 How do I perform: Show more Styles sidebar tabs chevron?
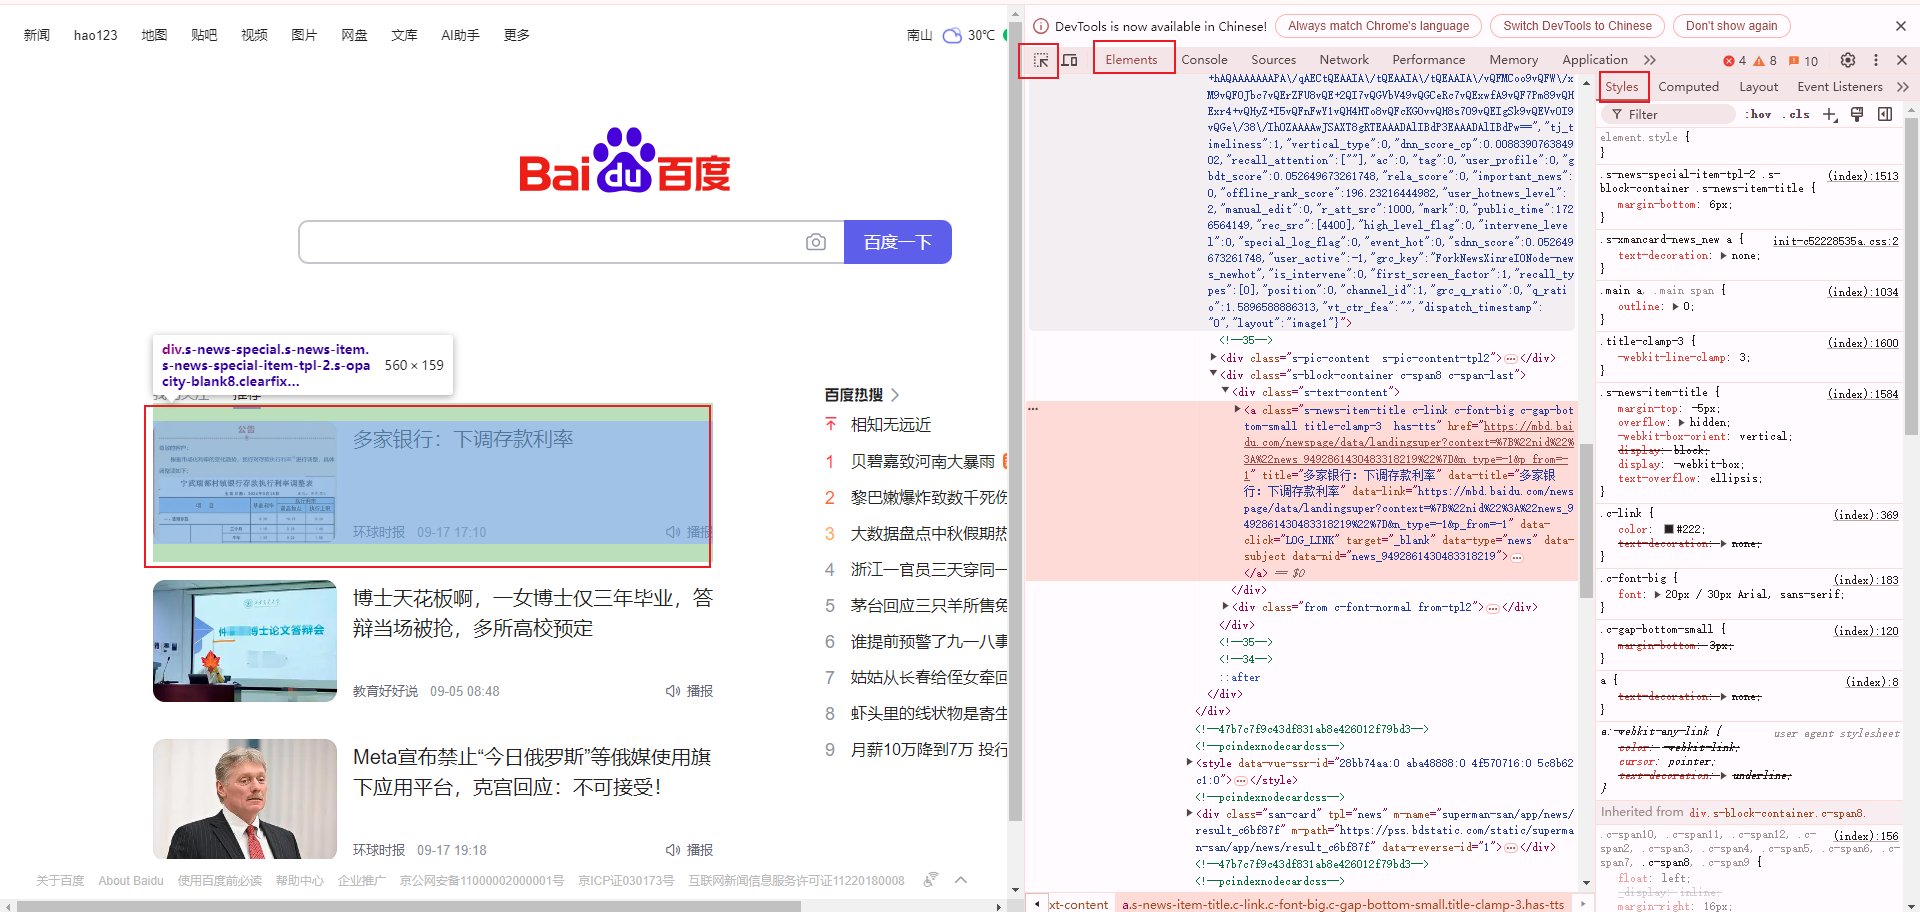pyautogui.click(x=1903, y=87)
